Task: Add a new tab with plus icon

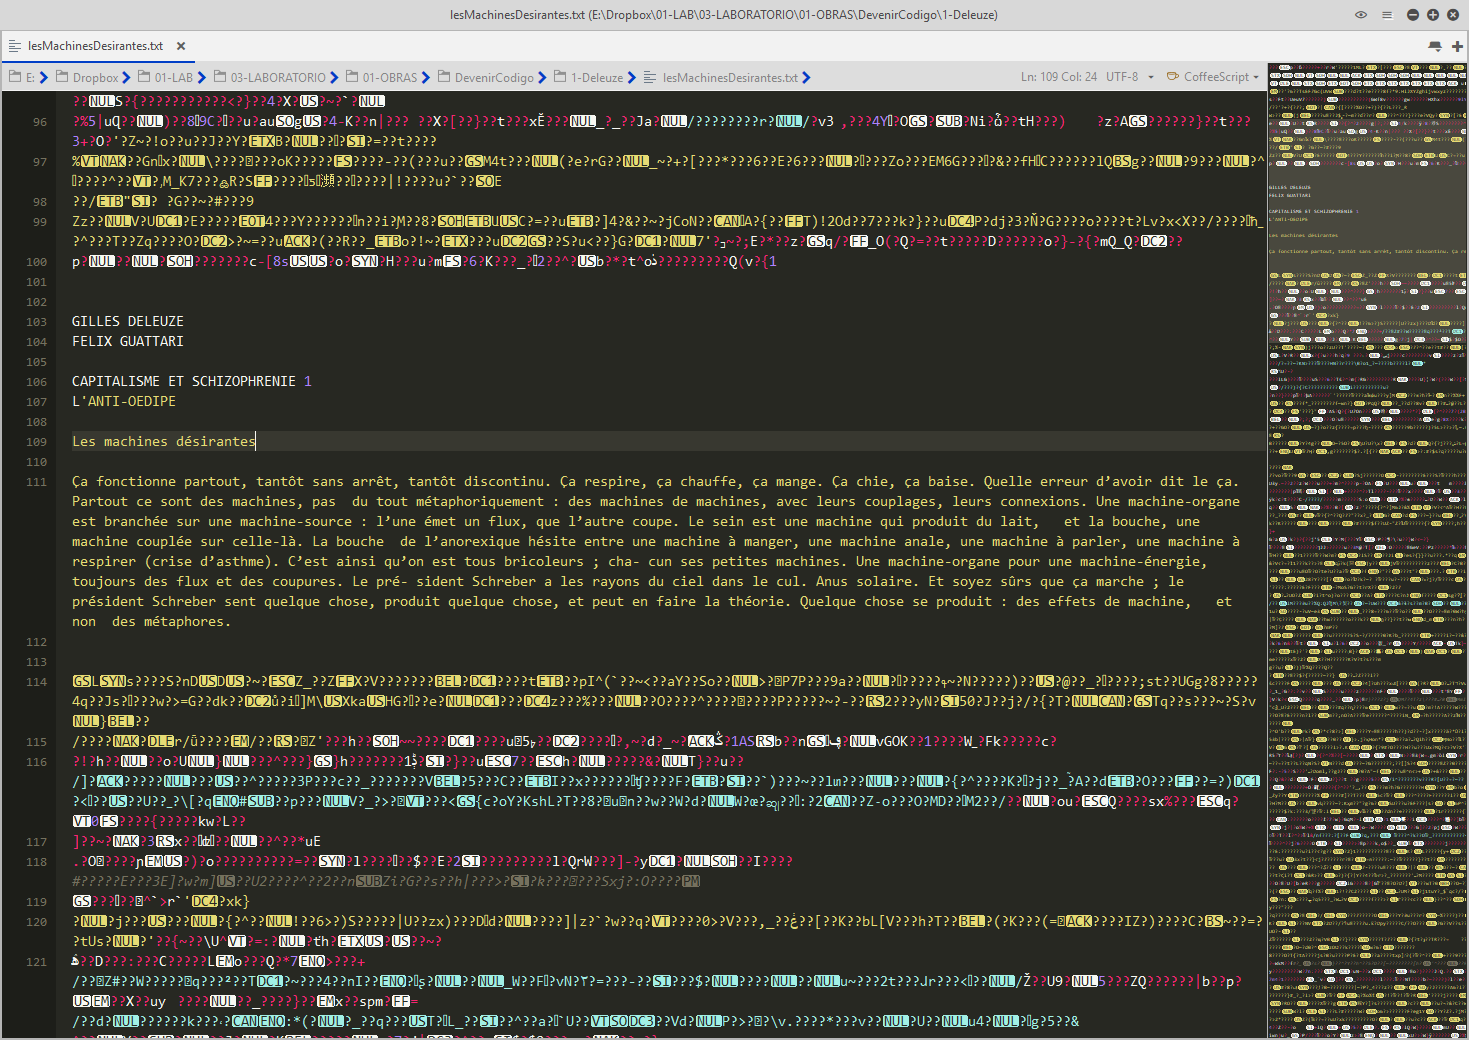Action: (x=1457, y=46)
